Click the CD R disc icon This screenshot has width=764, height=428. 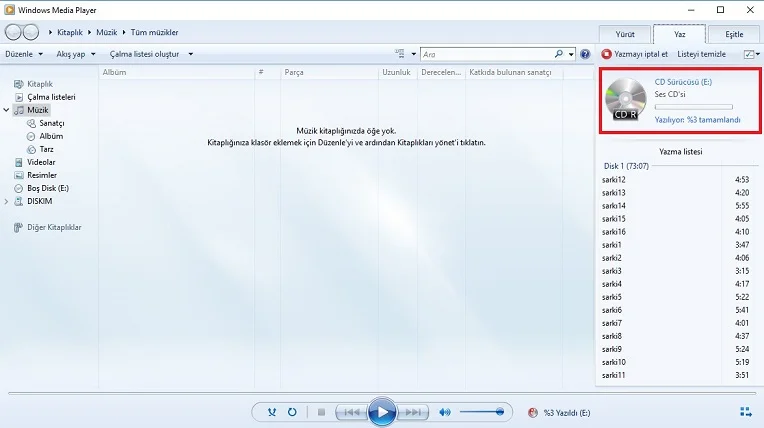(626, 99)
